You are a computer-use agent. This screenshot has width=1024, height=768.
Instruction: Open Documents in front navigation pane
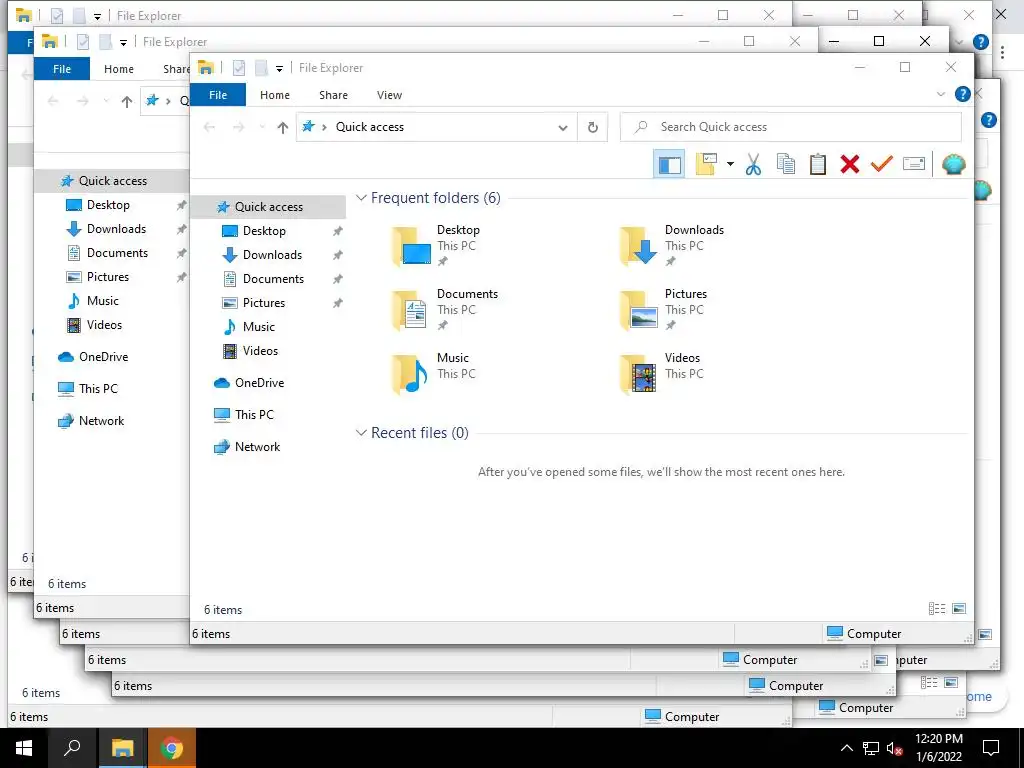[x=273, y=279]
